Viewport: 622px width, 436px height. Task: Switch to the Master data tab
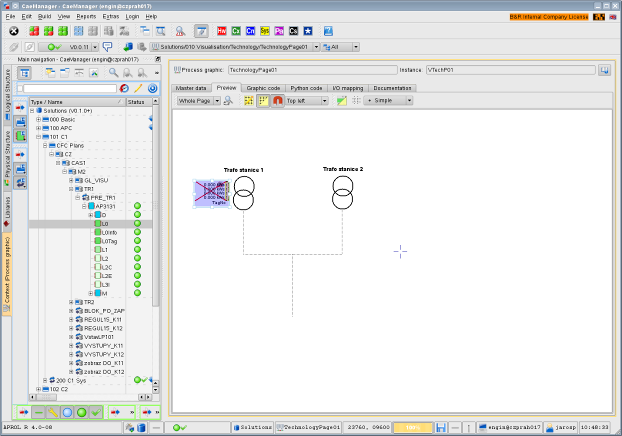tap(191, 88)
